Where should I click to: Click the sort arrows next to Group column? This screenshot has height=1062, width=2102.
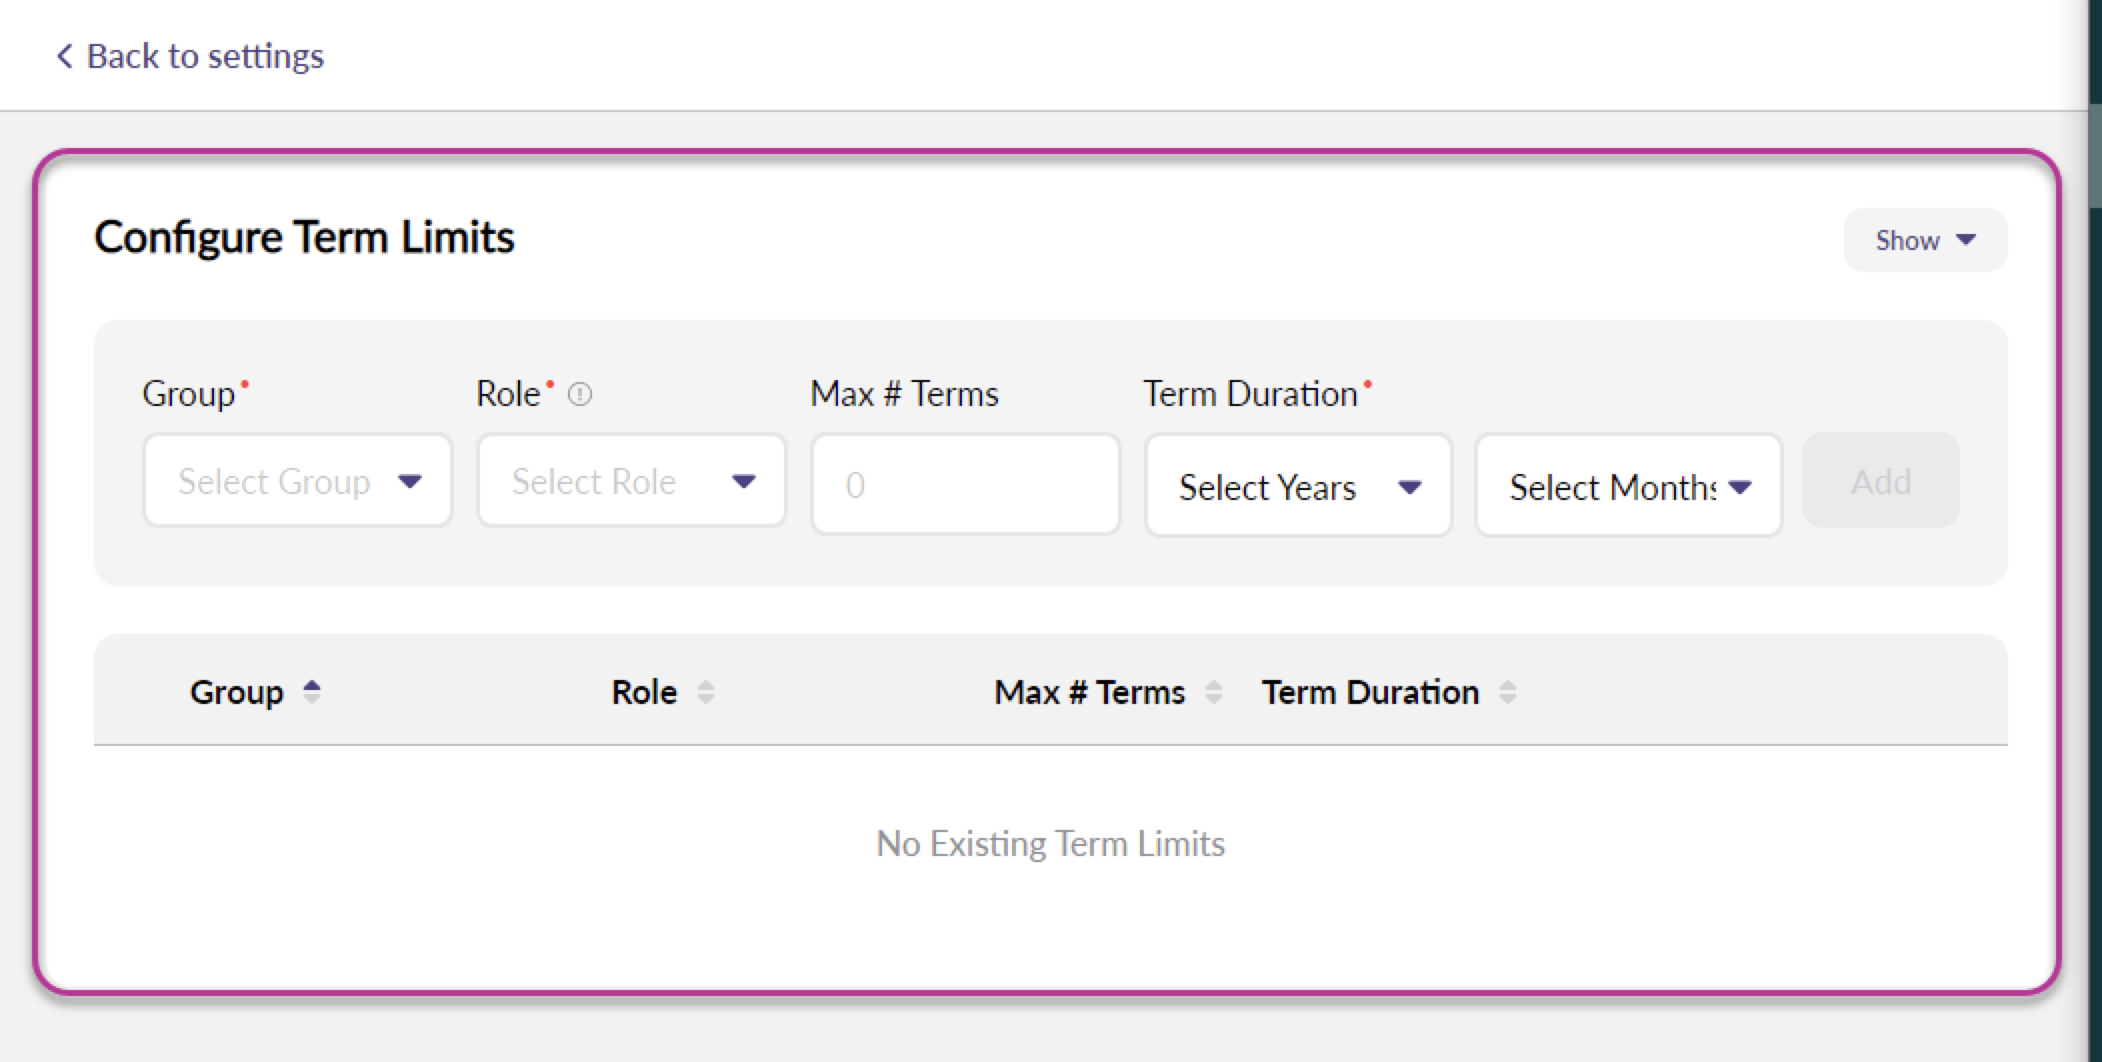point(312,692)
